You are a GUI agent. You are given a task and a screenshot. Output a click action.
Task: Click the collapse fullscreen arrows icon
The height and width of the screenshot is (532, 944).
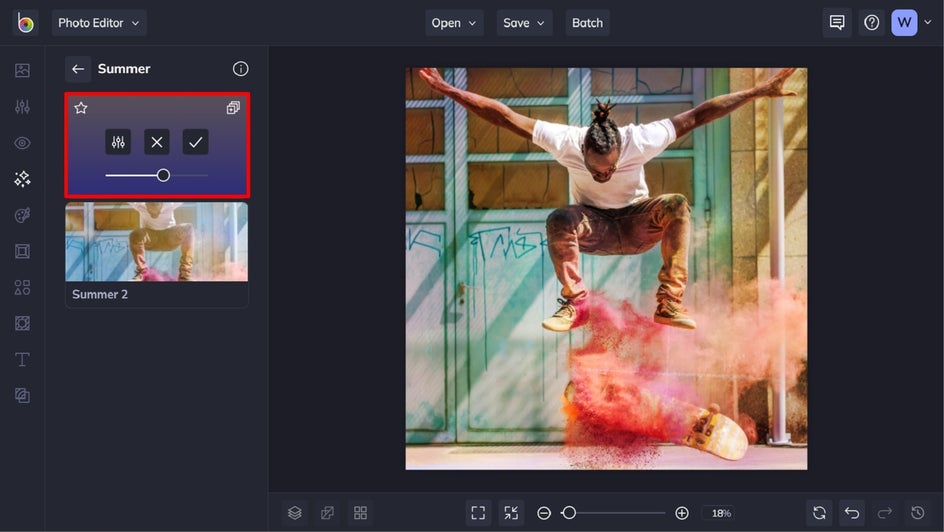pyautogui.click(x=511, y=513)
